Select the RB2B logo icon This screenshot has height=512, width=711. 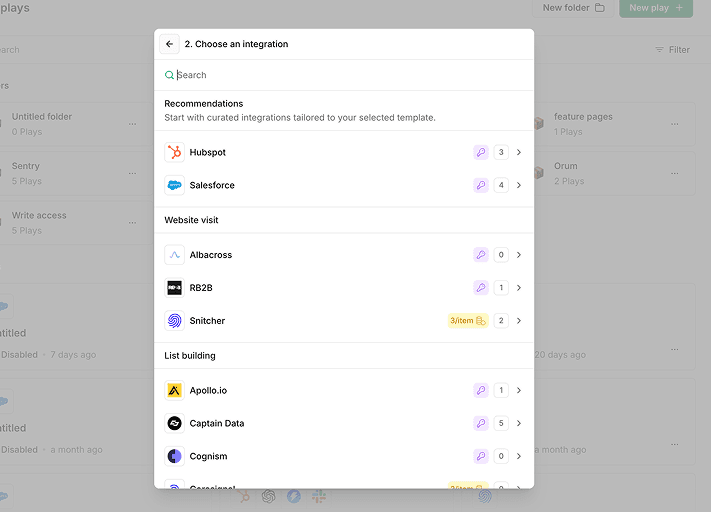point(175,288)
